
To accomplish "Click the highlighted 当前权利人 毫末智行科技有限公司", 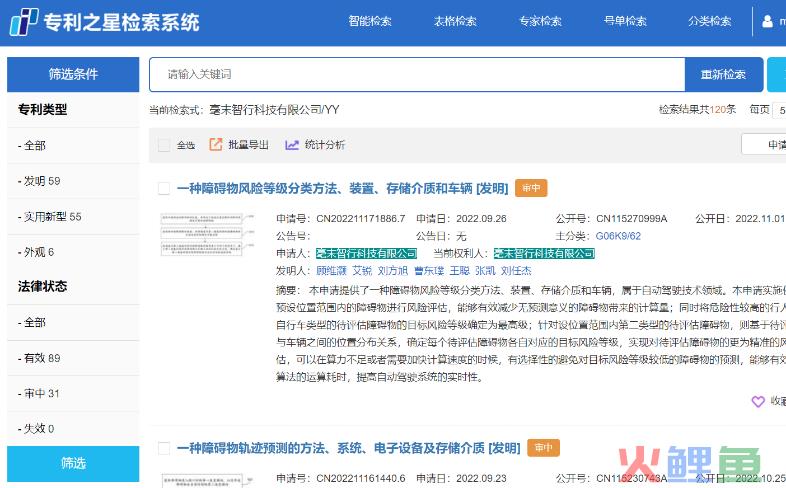I will click(x=544, y=254).
